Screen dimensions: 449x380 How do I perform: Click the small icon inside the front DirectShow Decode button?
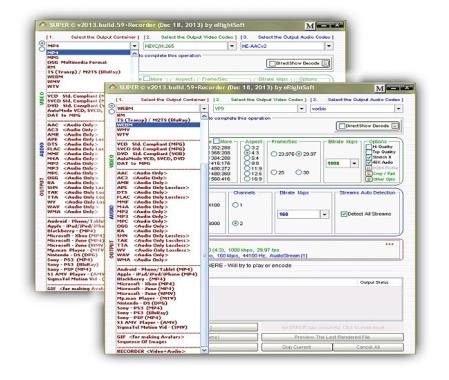pos(395,126)
